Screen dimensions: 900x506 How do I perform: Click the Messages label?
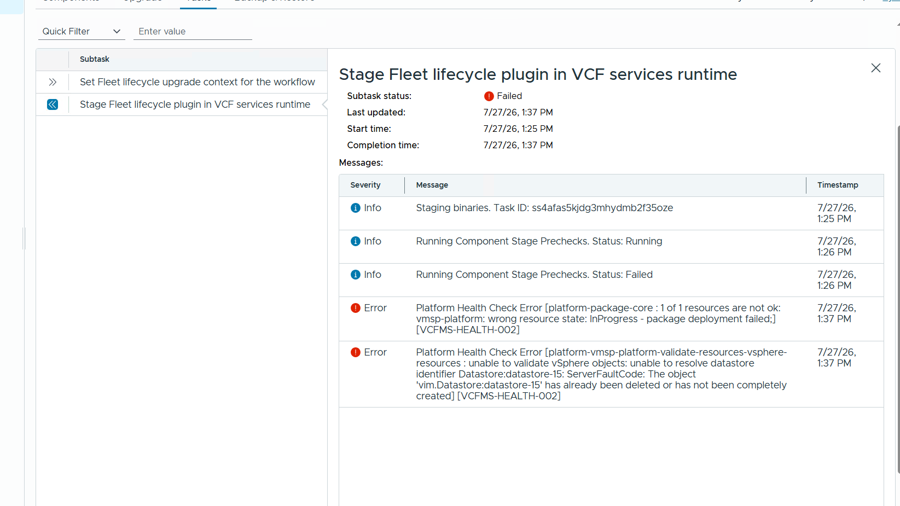[361, 163]
